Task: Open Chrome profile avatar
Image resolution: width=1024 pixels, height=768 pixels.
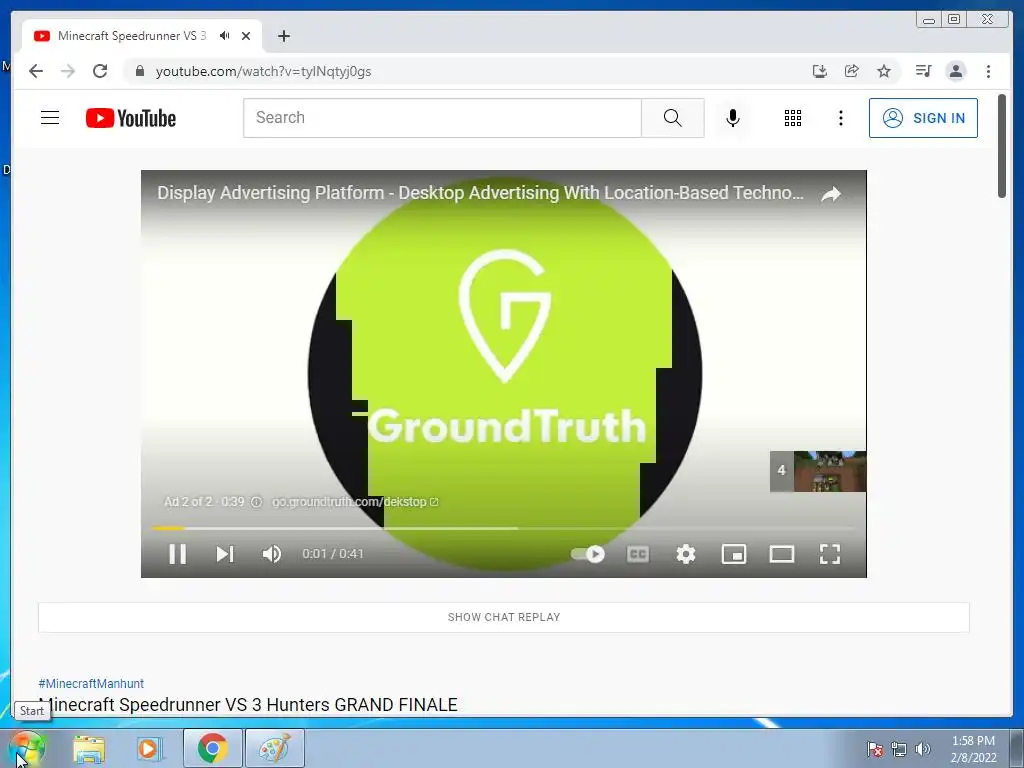Action: click(955, 71)
